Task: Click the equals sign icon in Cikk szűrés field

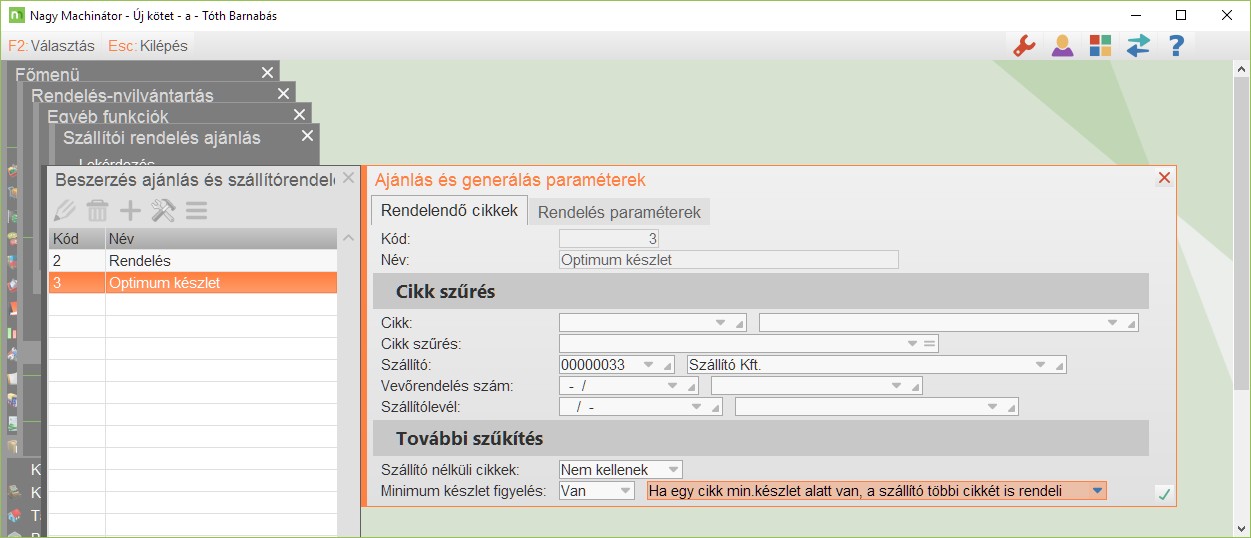Action: point(928,344)
